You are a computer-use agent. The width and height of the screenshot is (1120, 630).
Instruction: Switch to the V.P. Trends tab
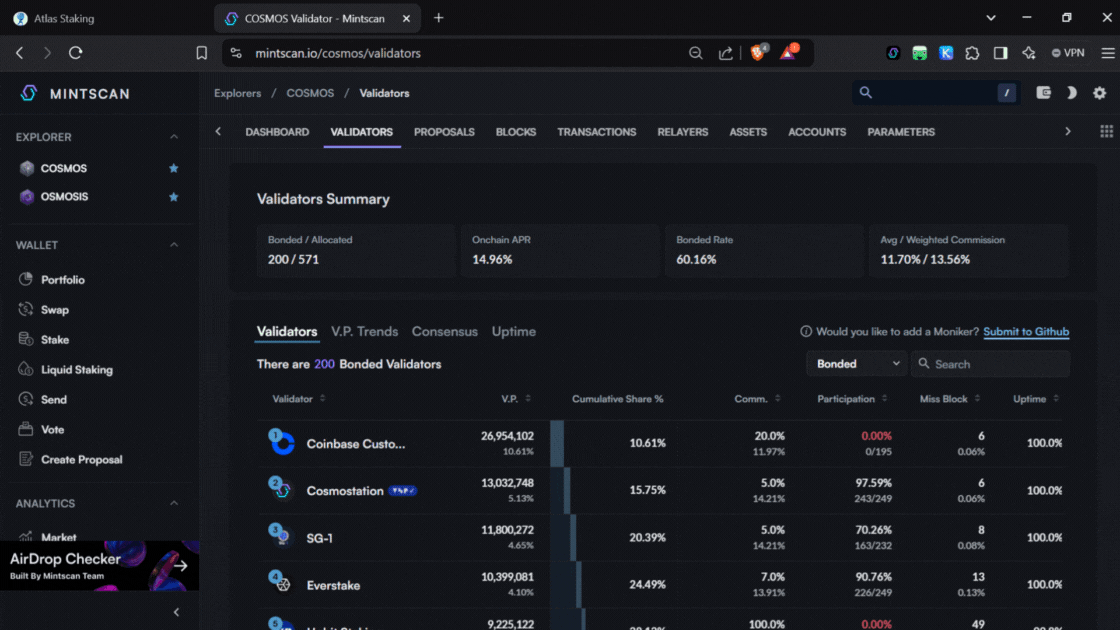[364, 332]
